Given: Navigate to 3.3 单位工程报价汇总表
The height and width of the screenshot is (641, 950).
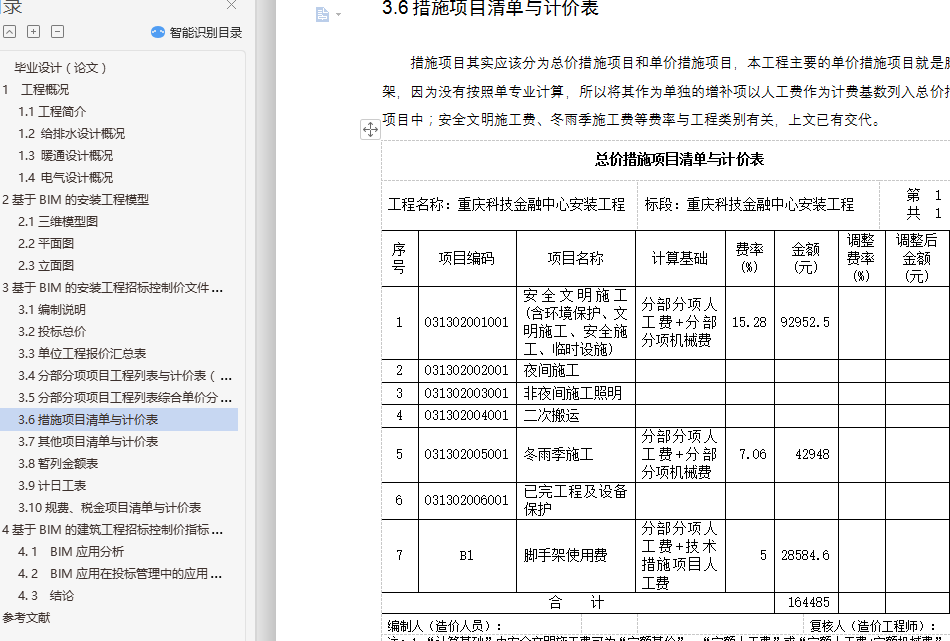Looking at the screenshot, I should [82, 353].
